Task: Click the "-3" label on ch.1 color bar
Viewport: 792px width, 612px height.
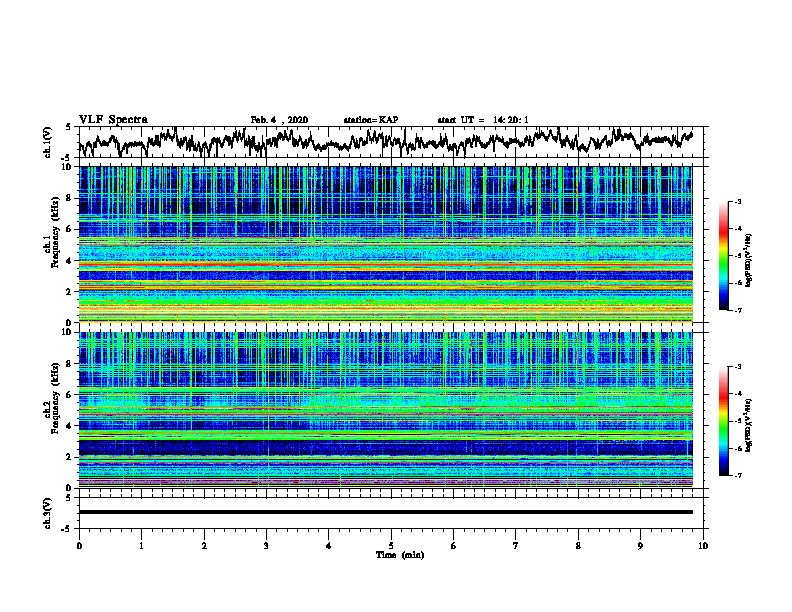Action: point(738,202)
